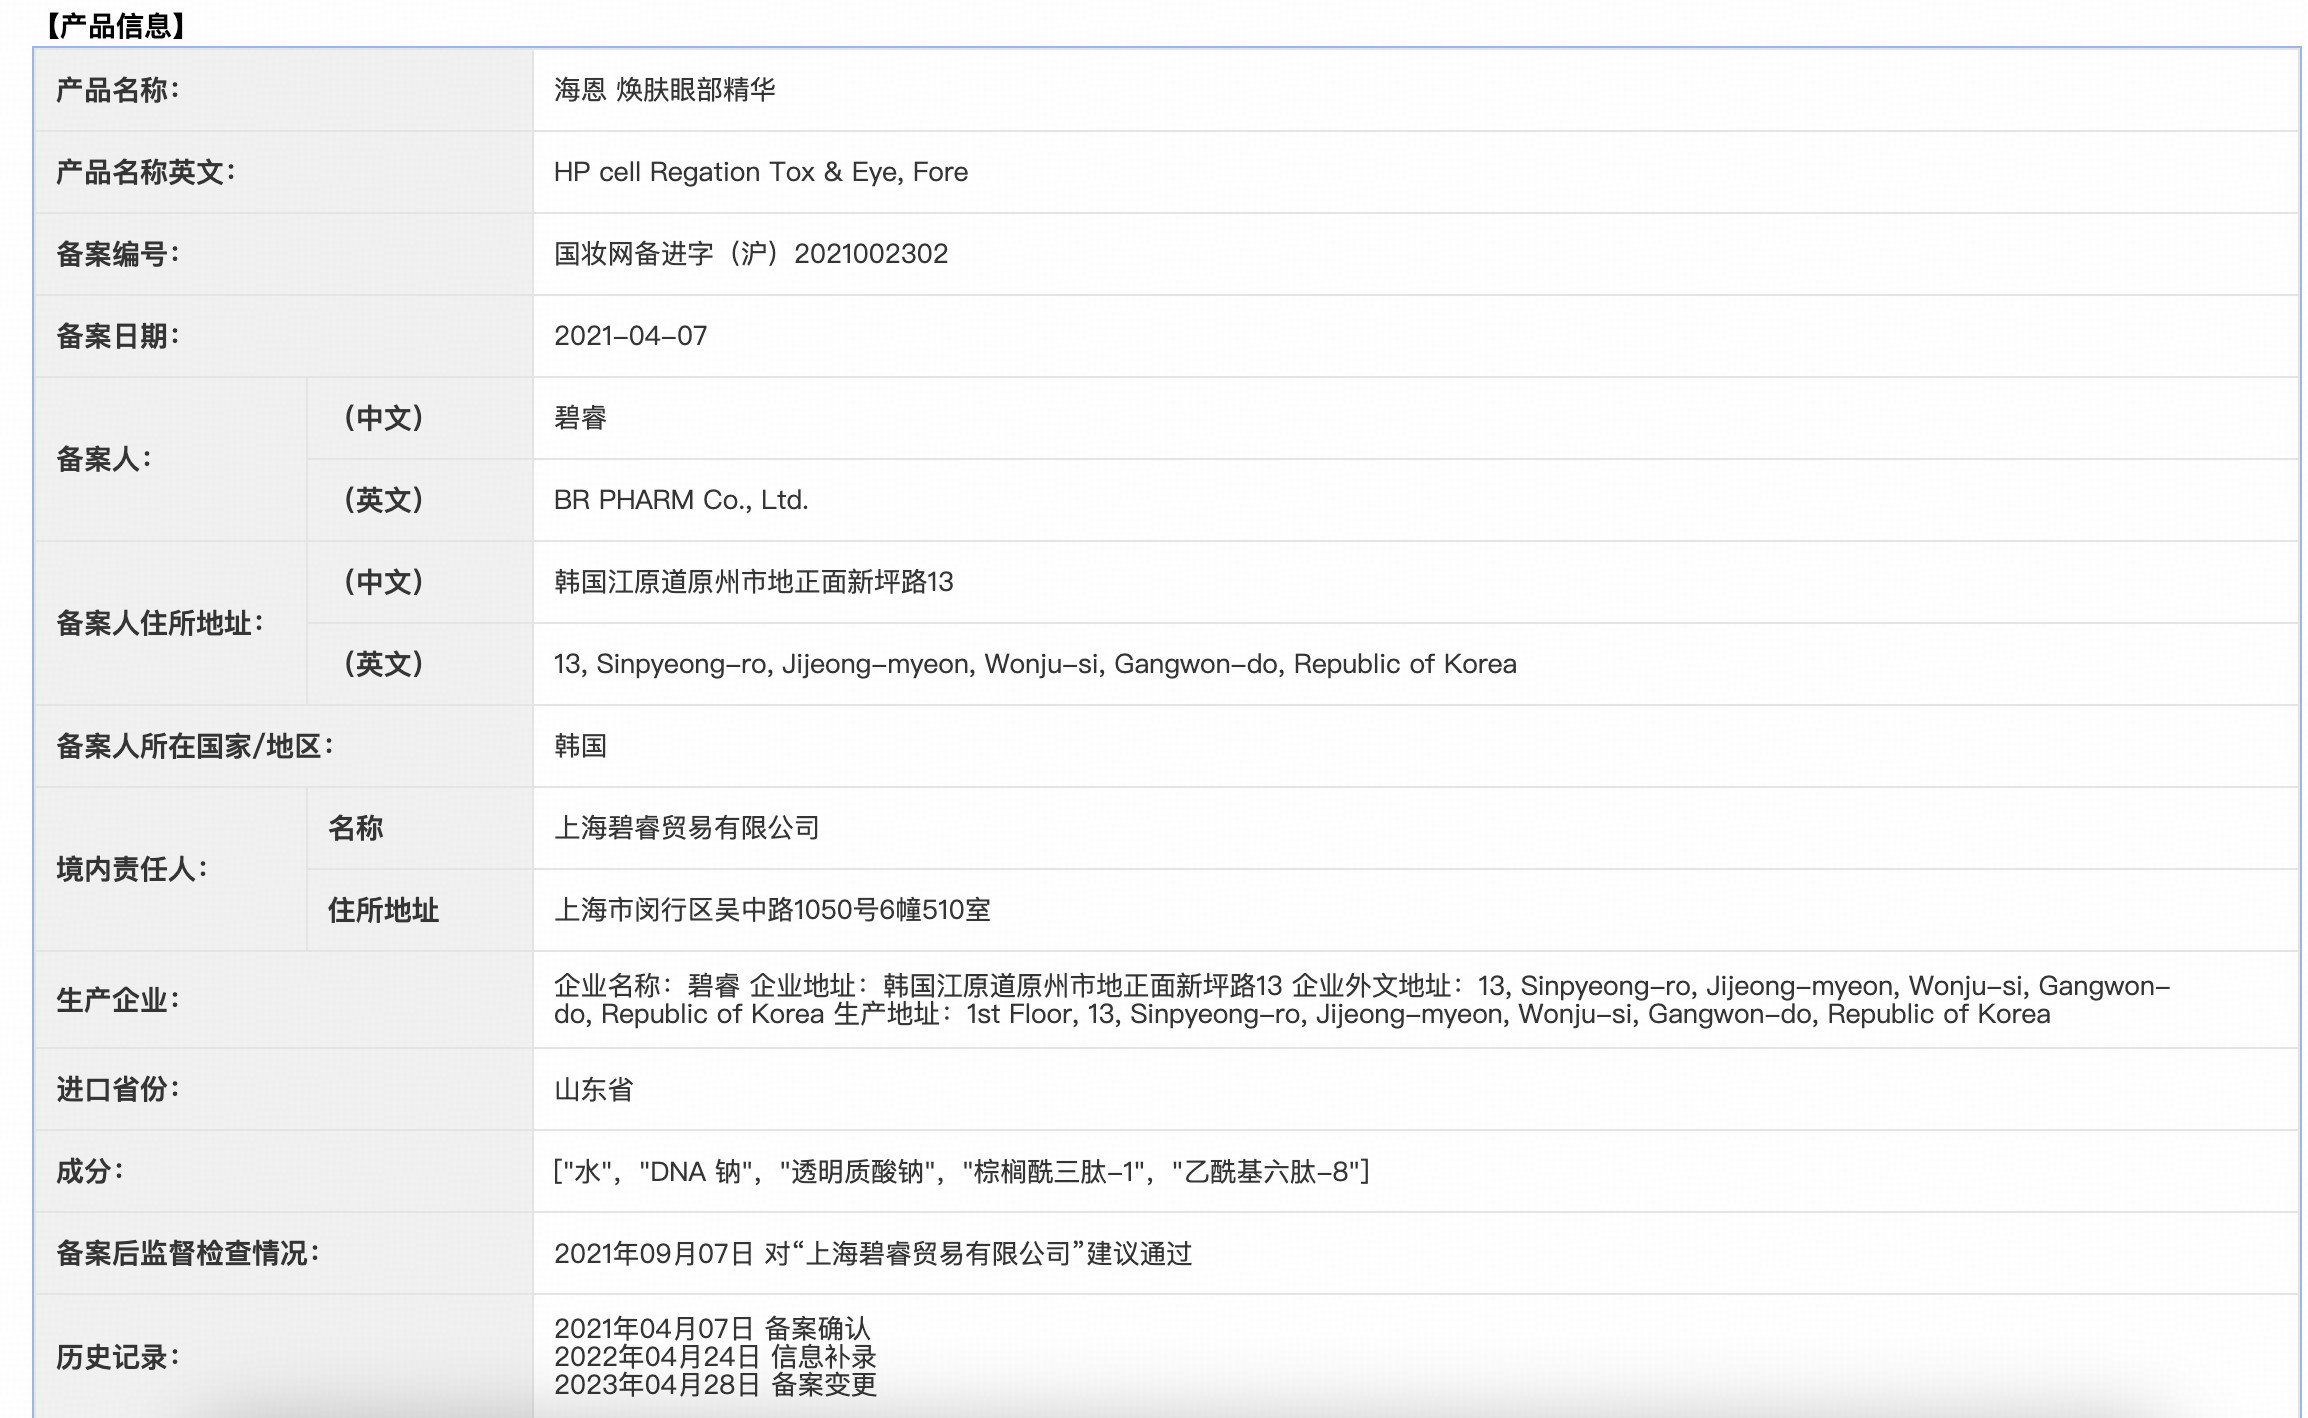Click history entry 2021年04月07日 备案确认

pos(712,1328)
